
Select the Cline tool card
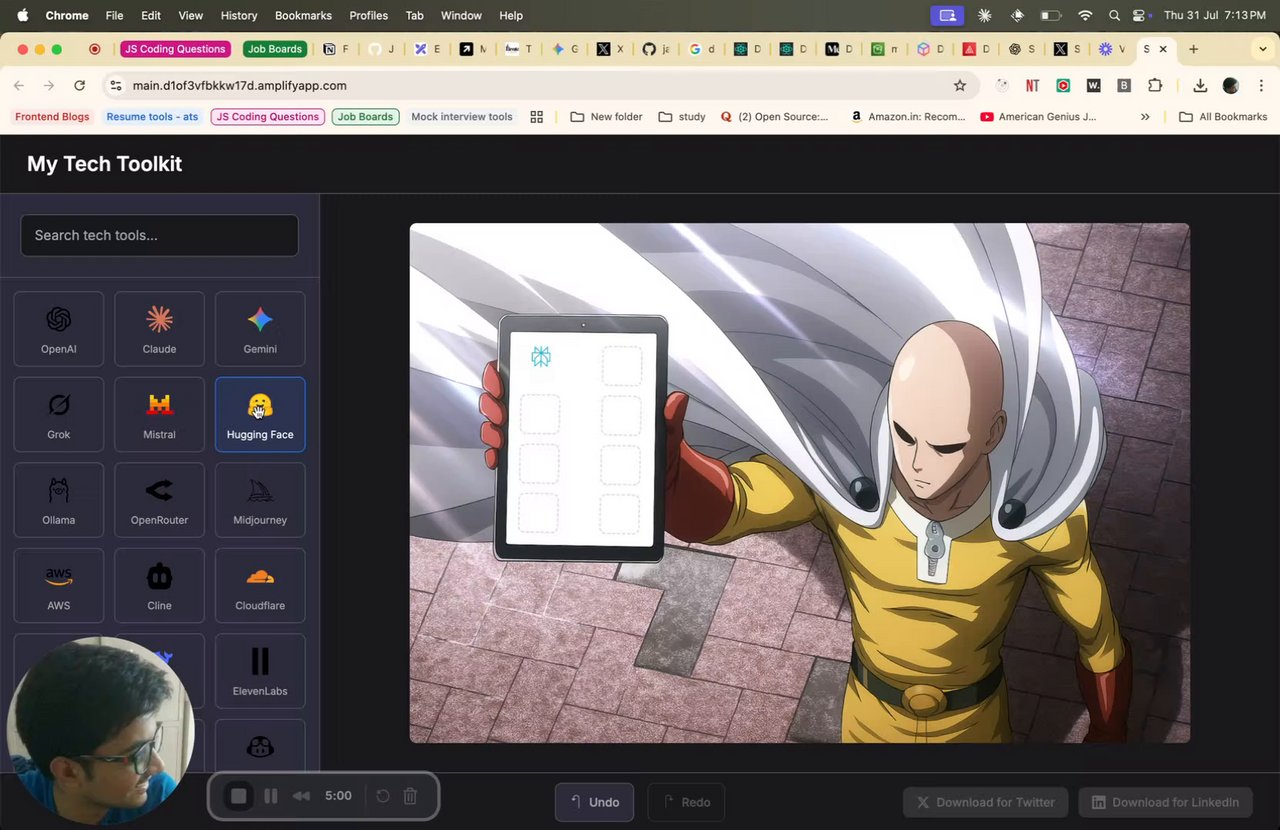(x=159, y=585)
